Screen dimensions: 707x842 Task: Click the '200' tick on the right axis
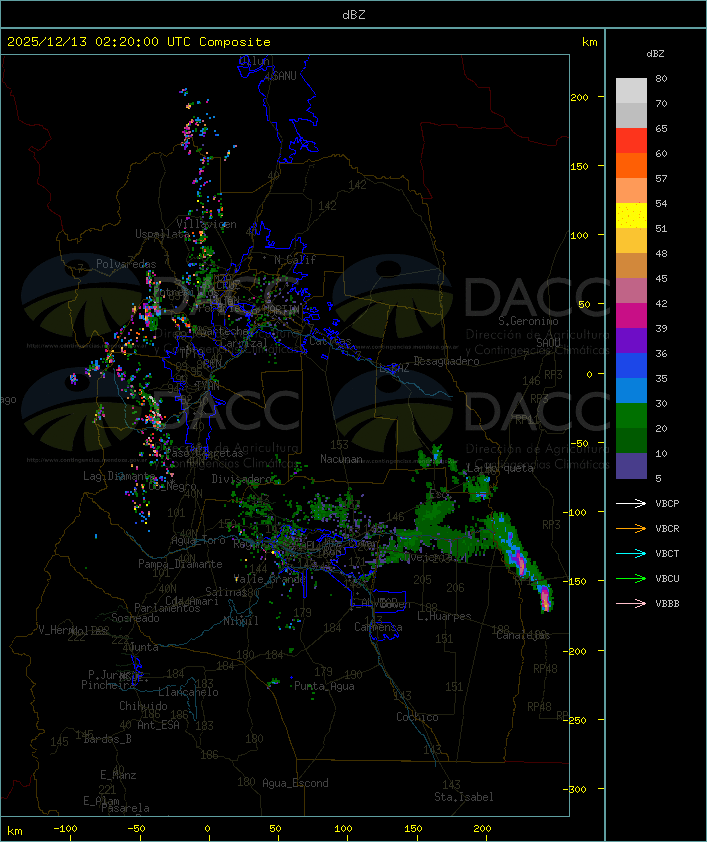point(579,97)
